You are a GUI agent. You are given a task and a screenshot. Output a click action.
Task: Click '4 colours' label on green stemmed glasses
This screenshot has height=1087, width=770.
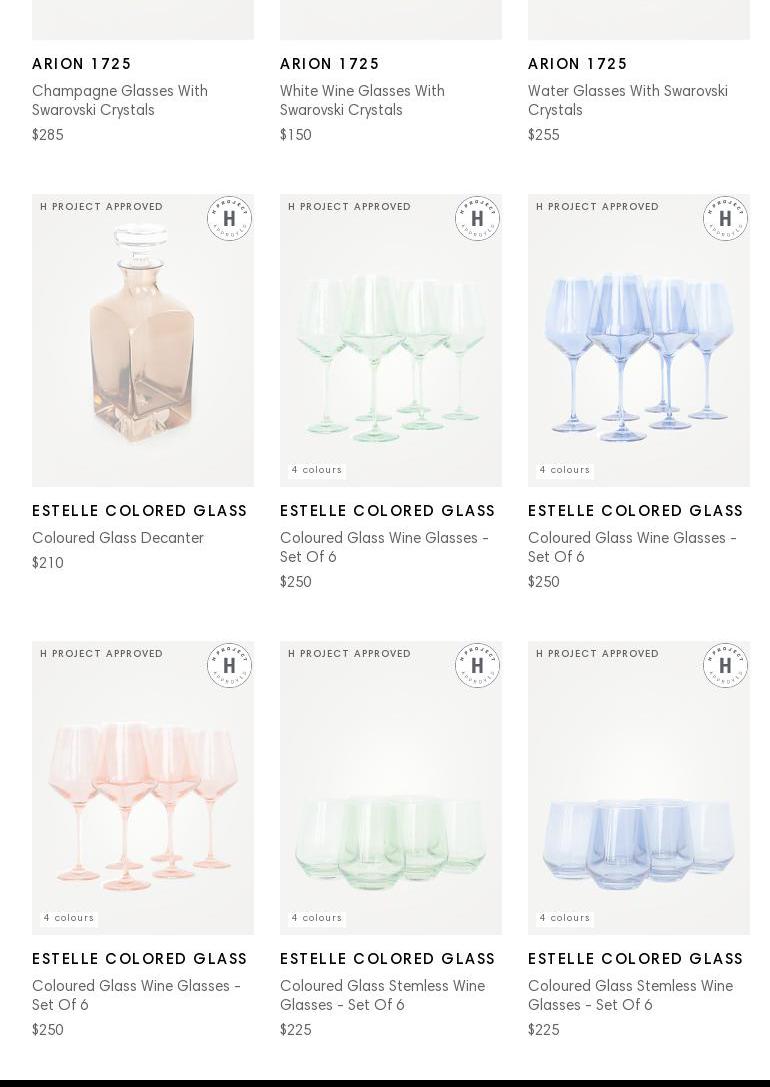pyautogui.click(x=317, y=470)
